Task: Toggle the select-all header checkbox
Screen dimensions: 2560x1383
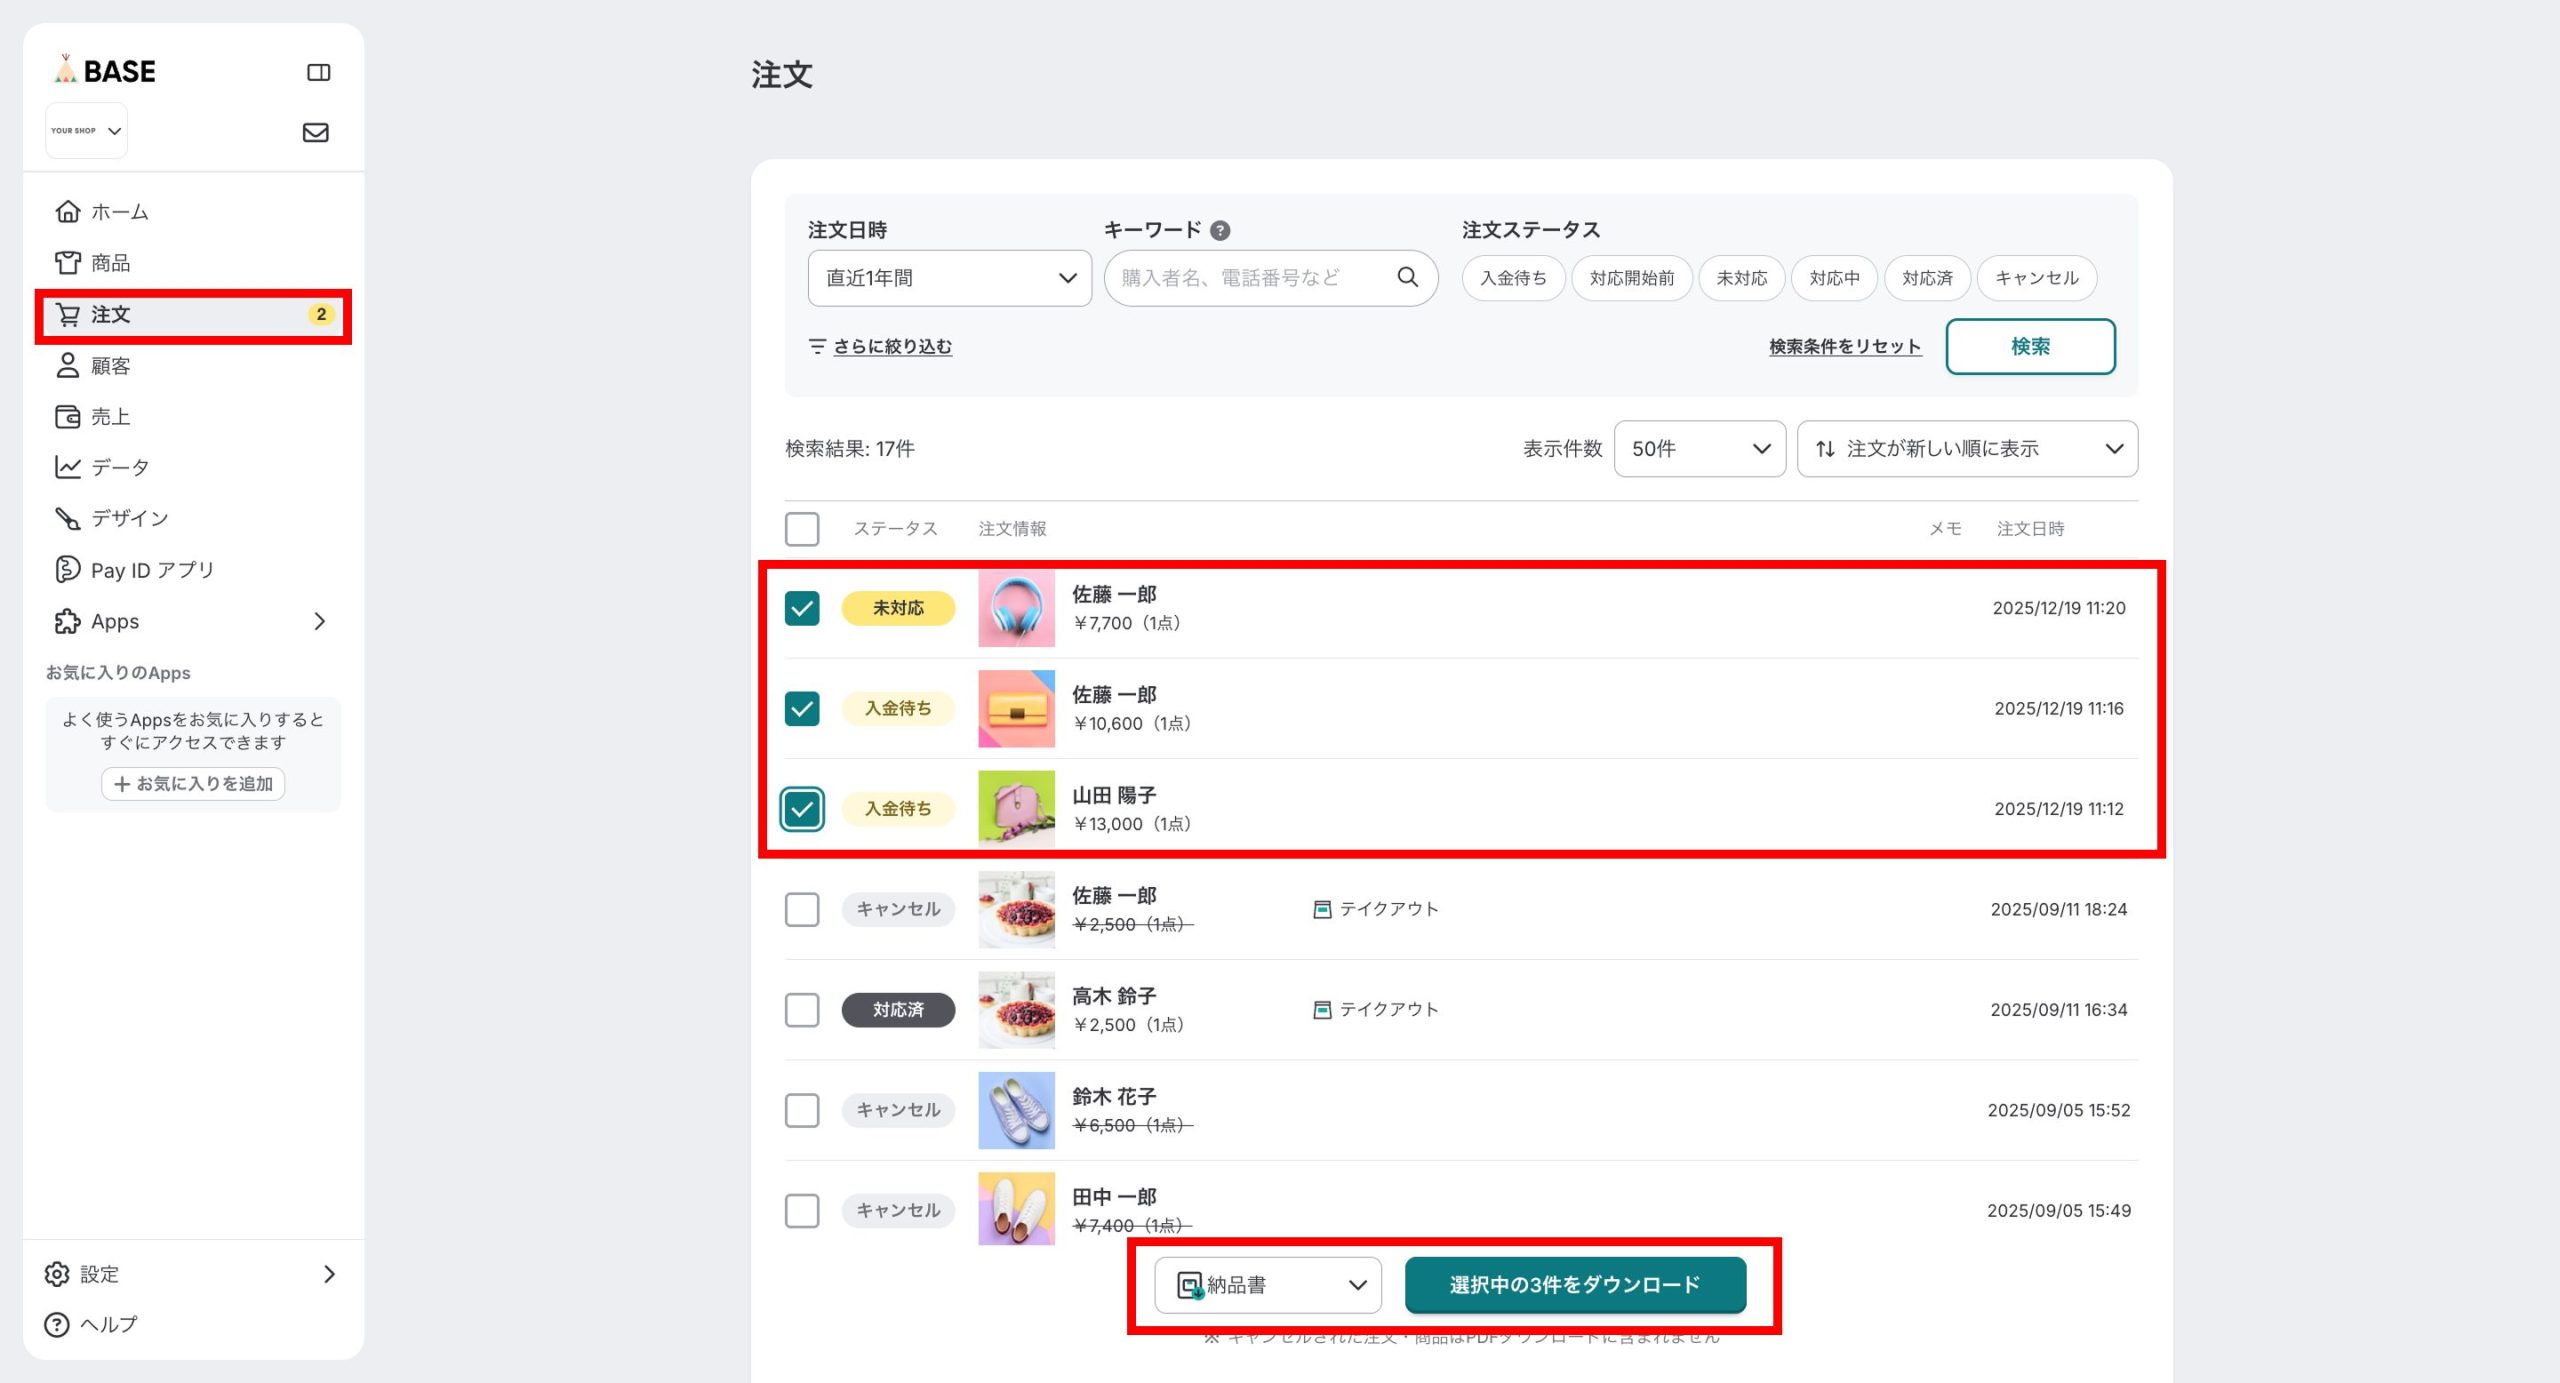Action: 801,528
